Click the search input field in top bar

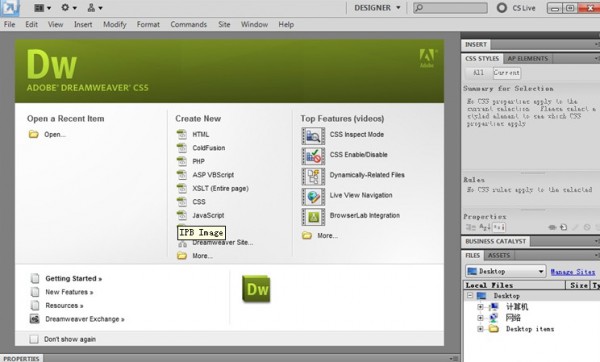pos(450,8)
